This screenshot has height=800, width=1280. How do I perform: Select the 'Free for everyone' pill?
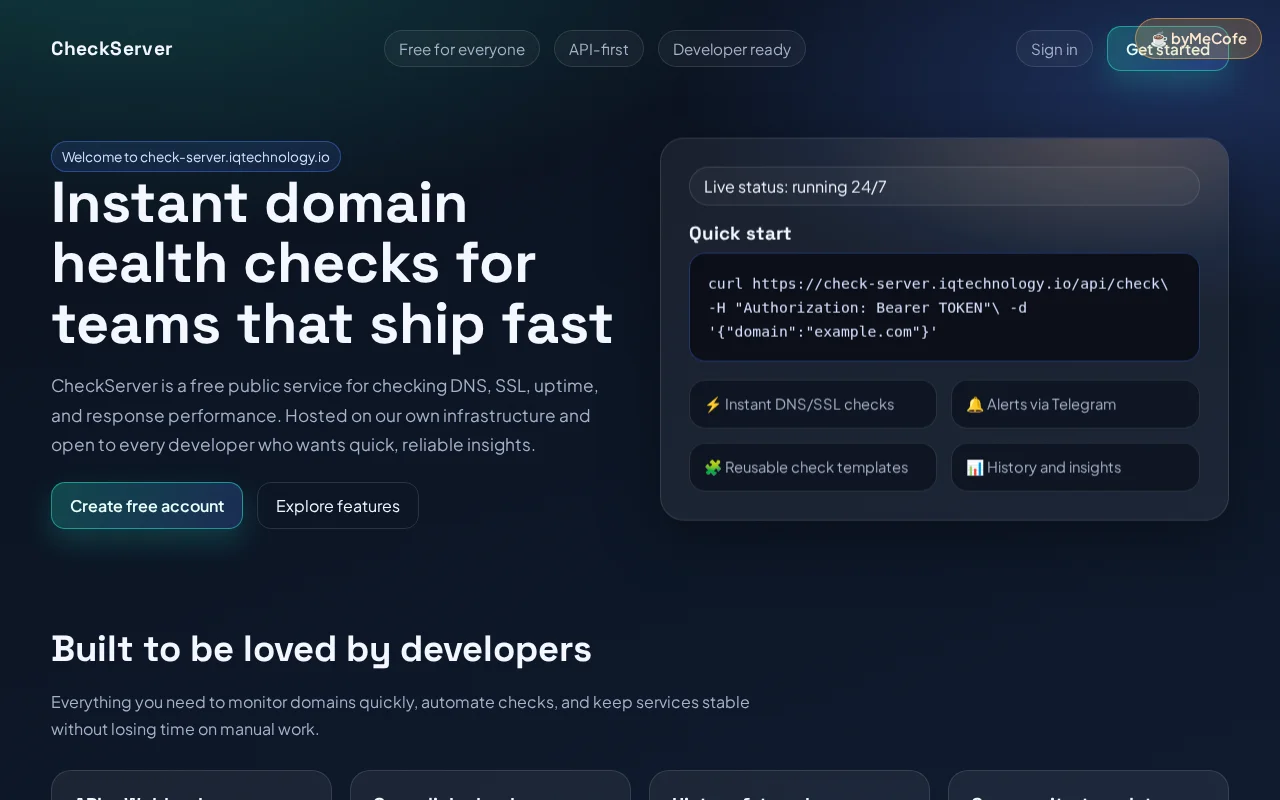click(462, 49)
